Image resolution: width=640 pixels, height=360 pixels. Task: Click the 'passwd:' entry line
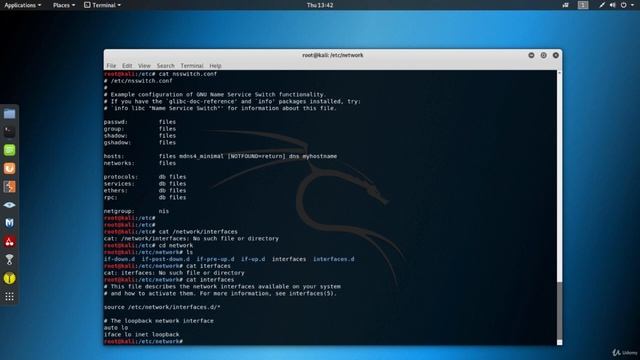tap(140, 122)
